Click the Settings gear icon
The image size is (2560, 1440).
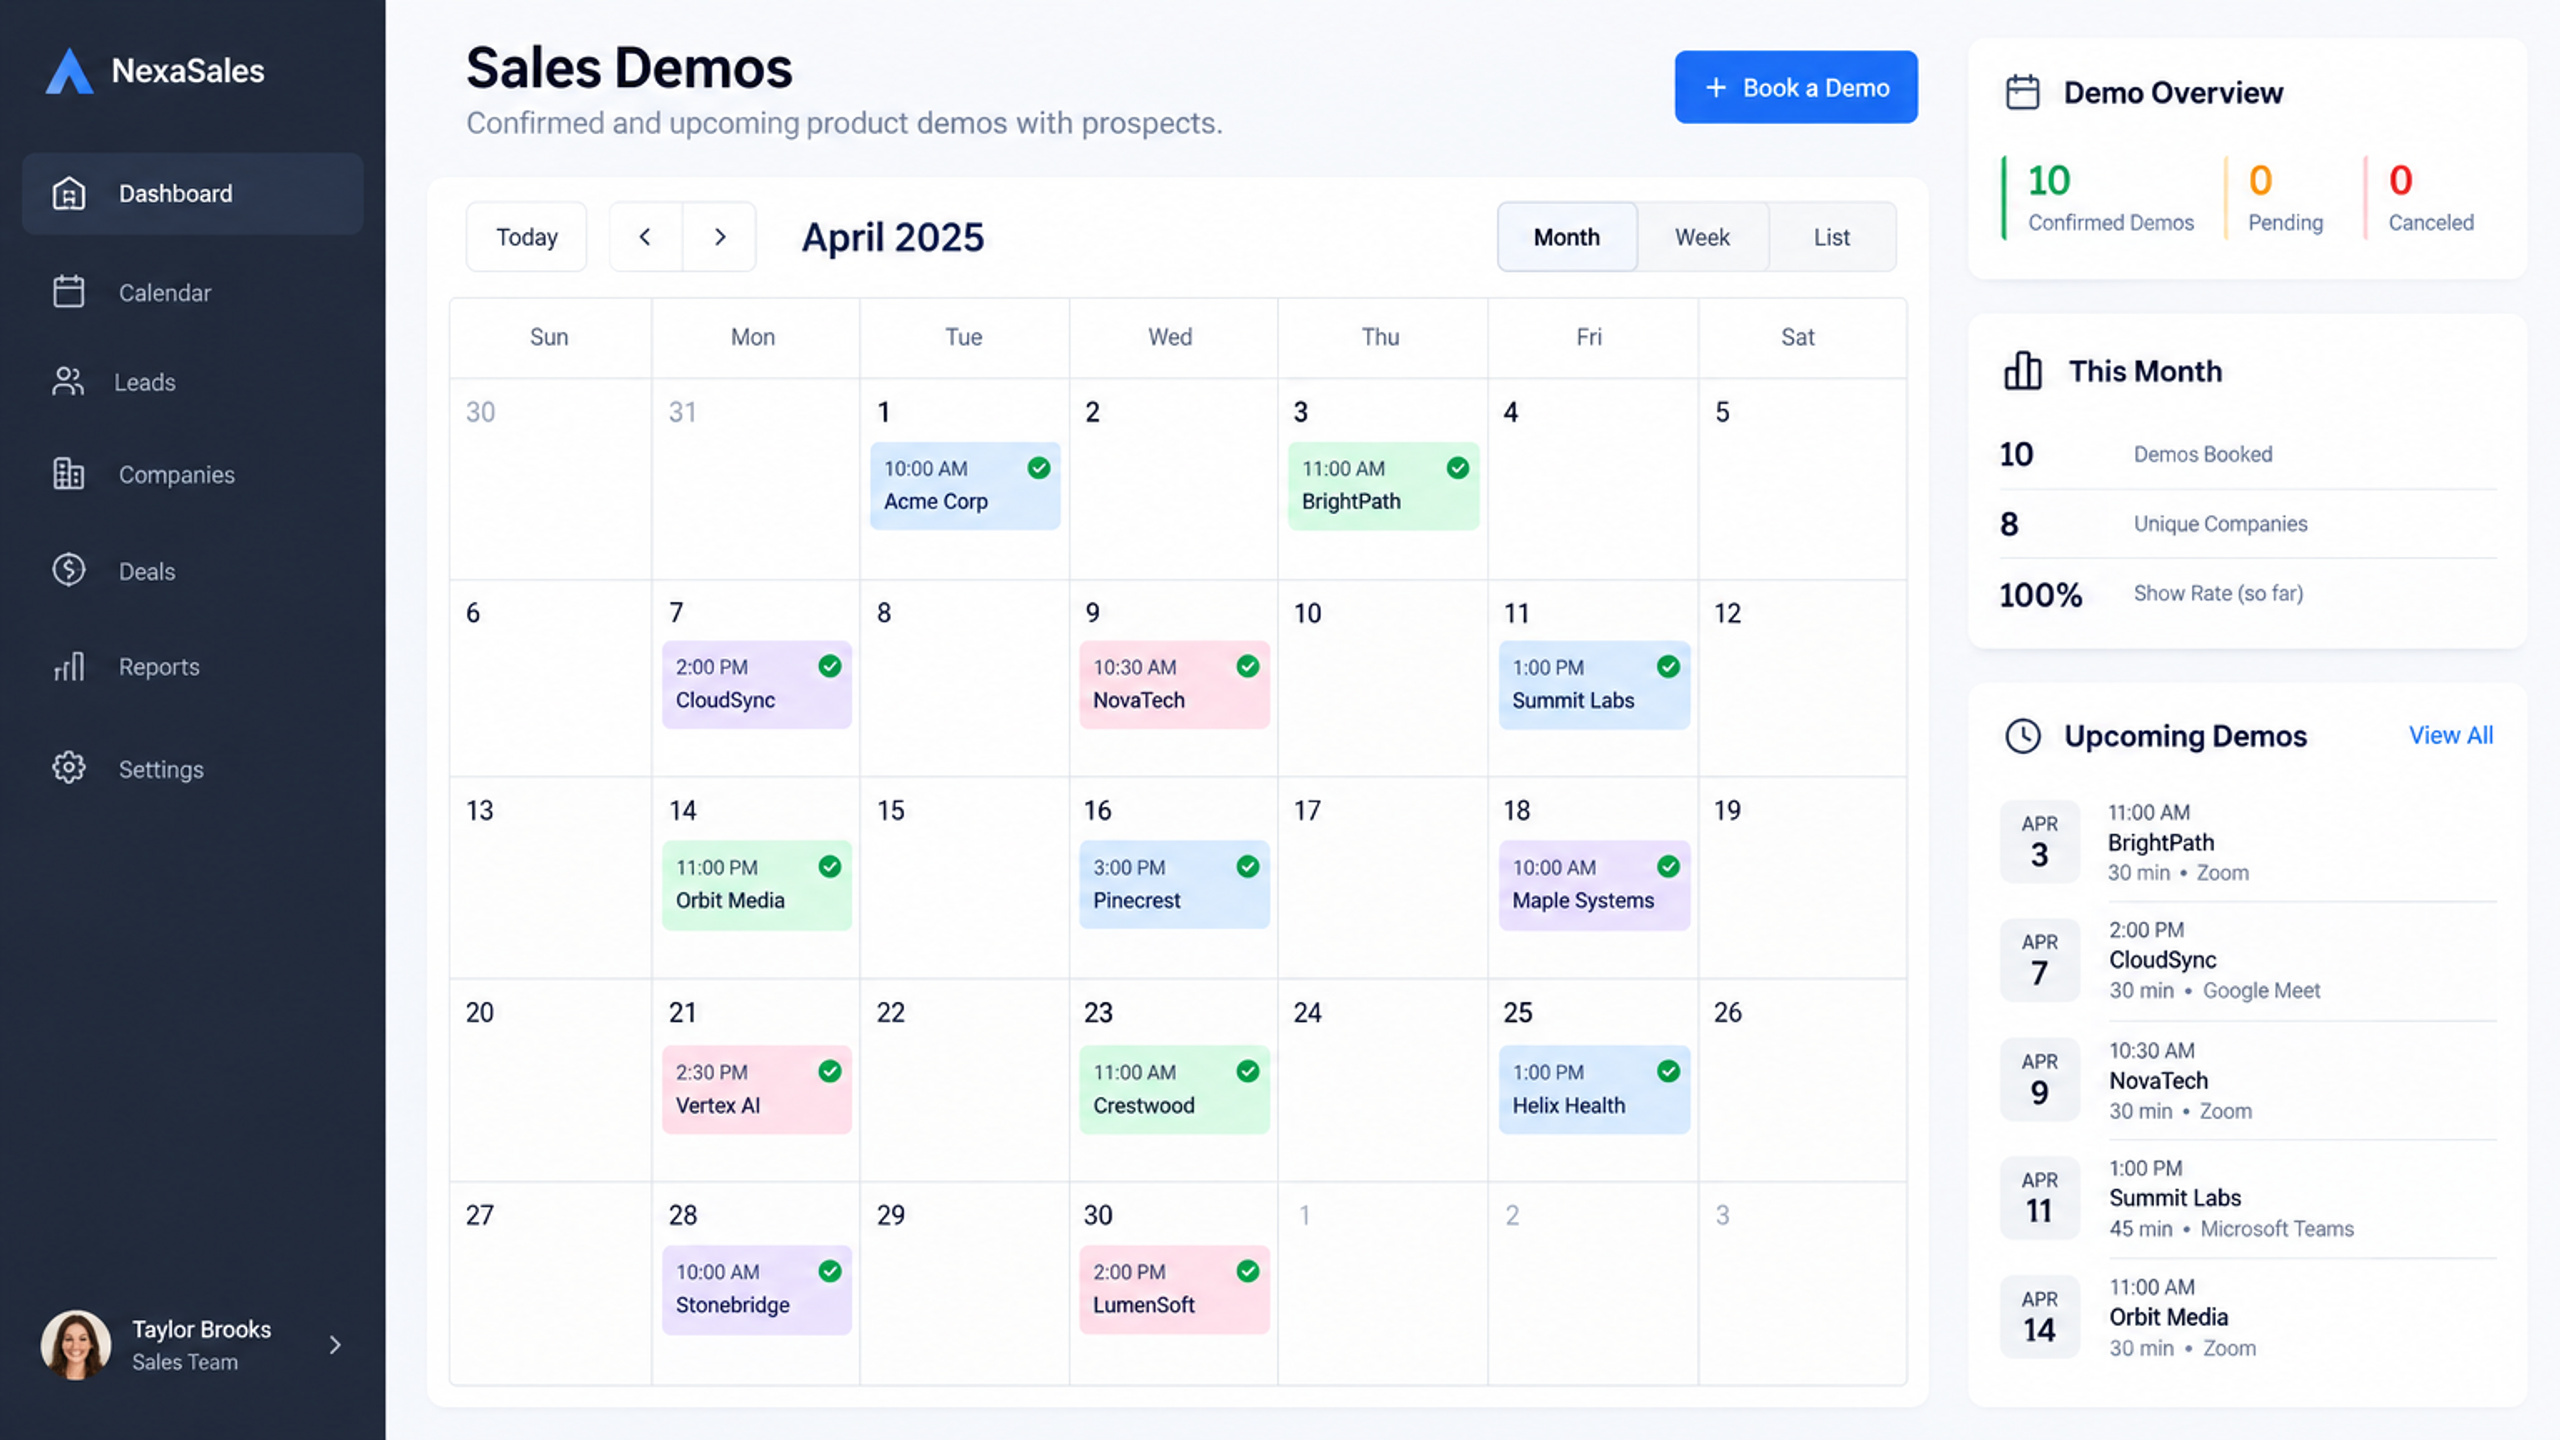69,768
